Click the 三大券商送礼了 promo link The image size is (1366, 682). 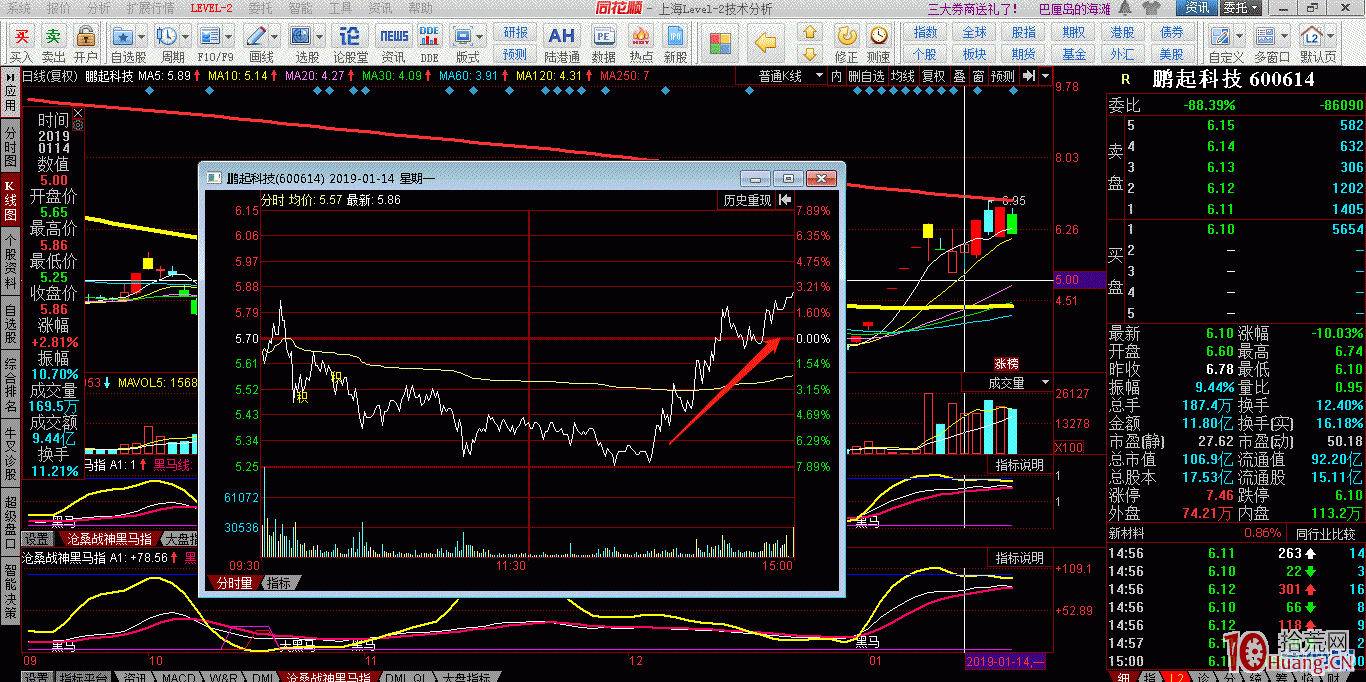click(x=973, y=8)
